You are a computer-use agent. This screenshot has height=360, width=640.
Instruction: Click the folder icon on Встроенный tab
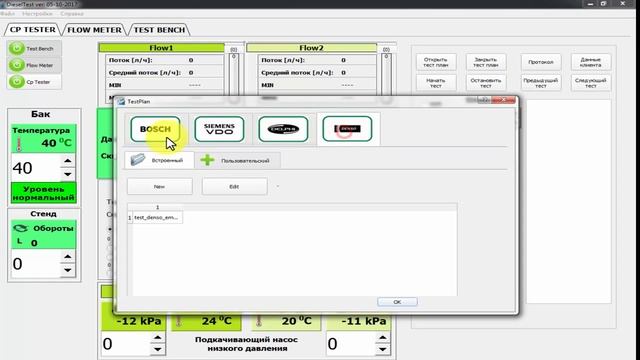(138, 160)
